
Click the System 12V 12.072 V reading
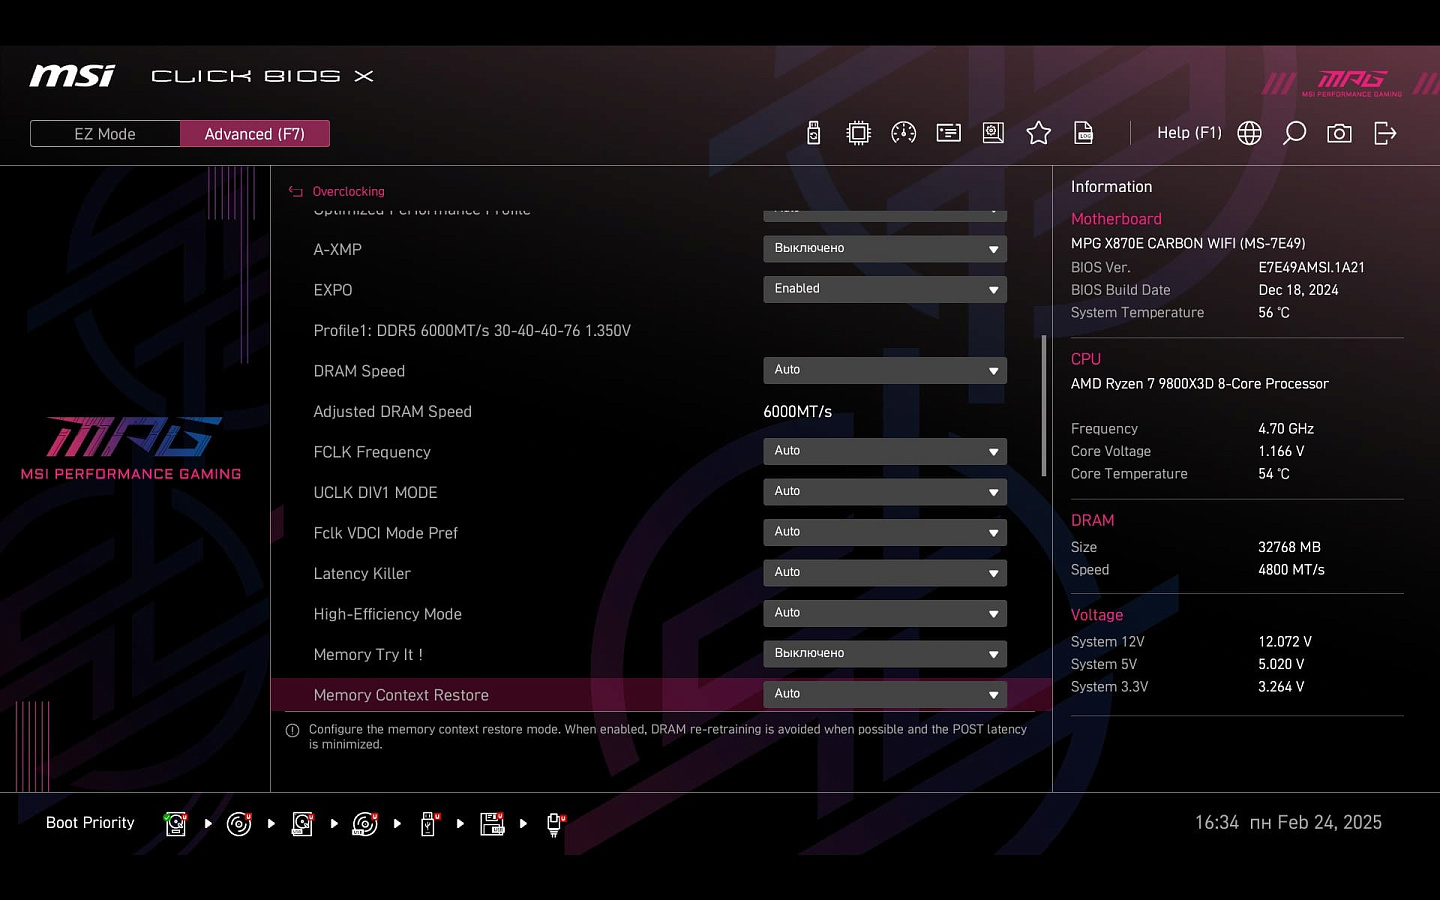click(1284, 642)
